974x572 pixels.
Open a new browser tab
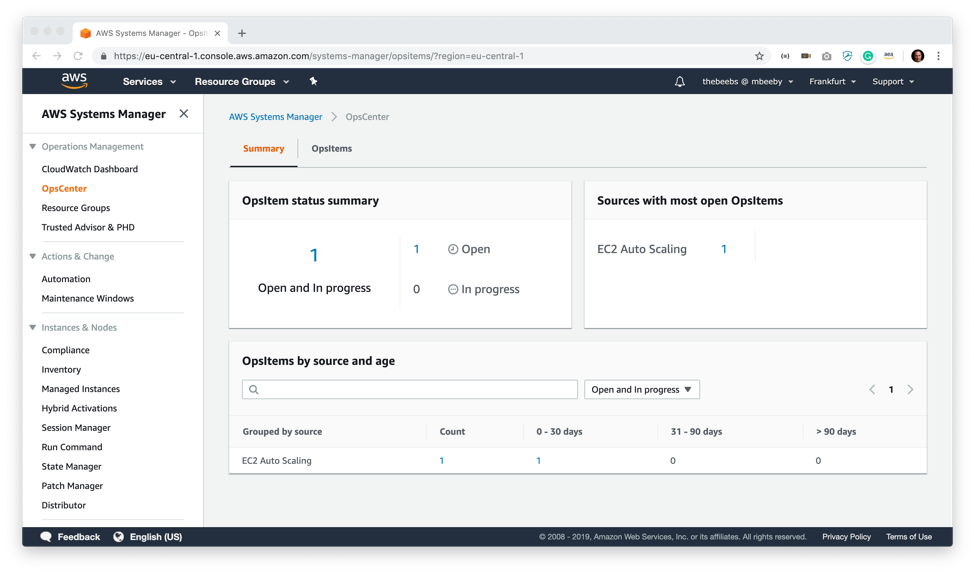coord(242,33)
